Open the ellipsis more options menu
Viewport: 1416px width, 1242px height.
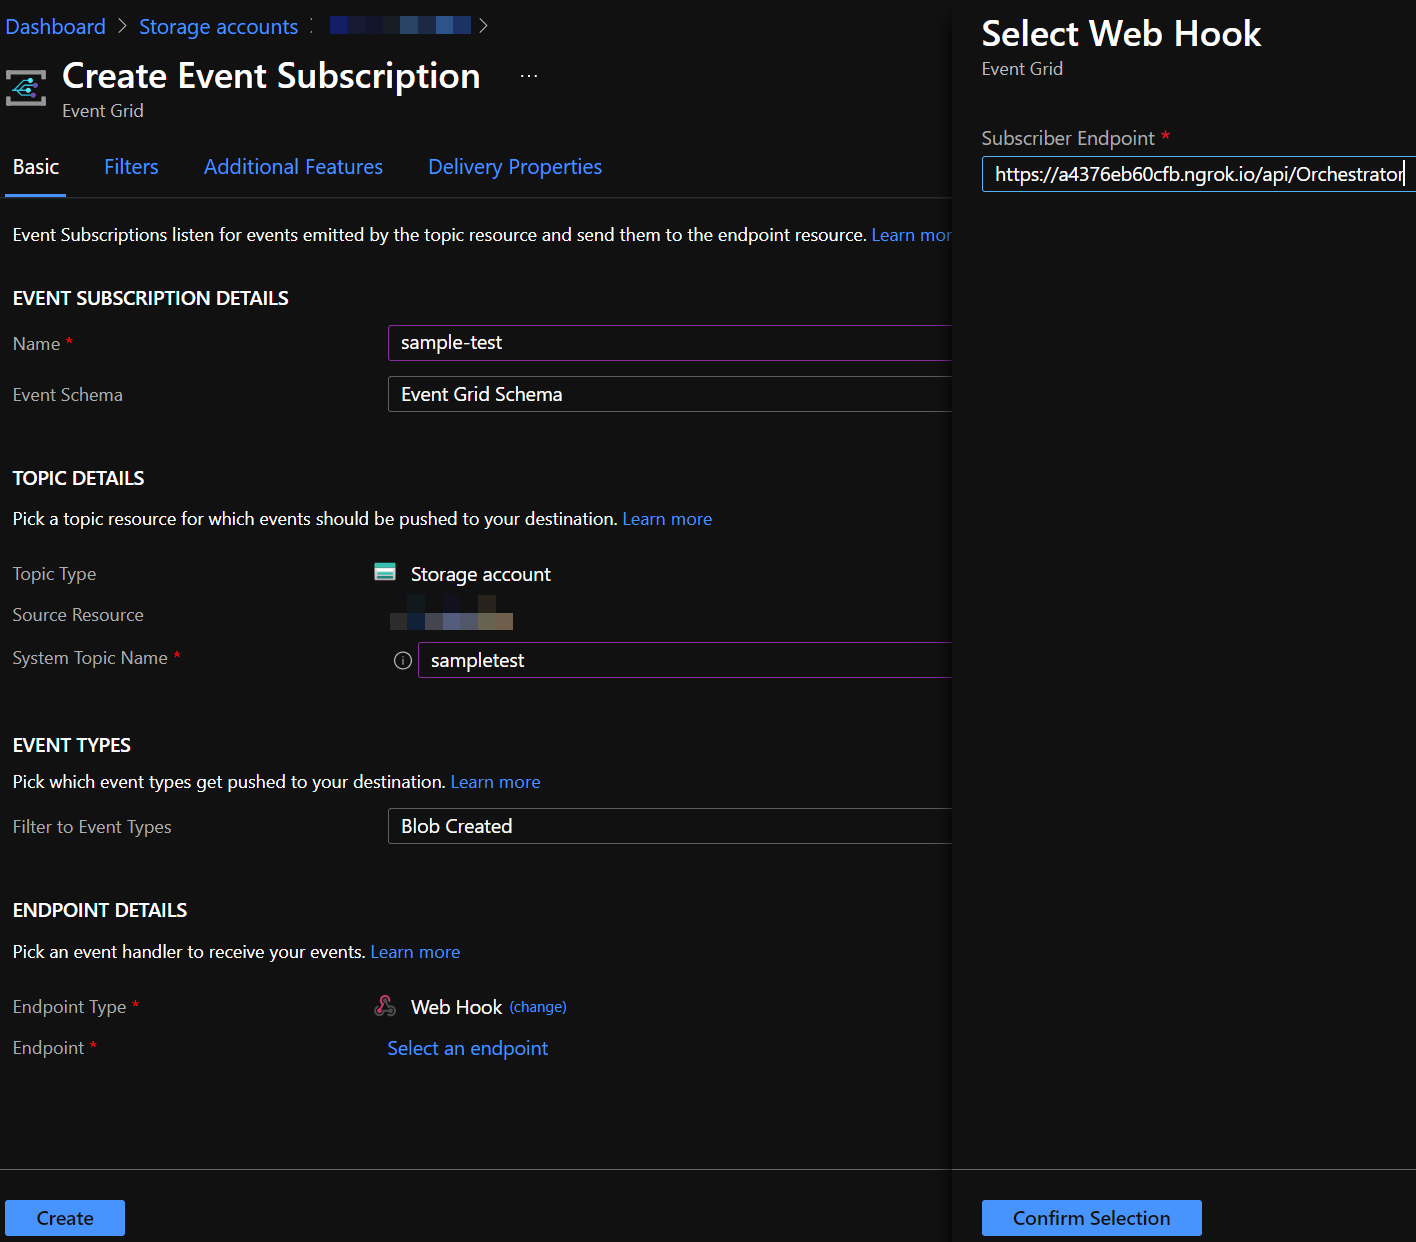coord(529,76)
